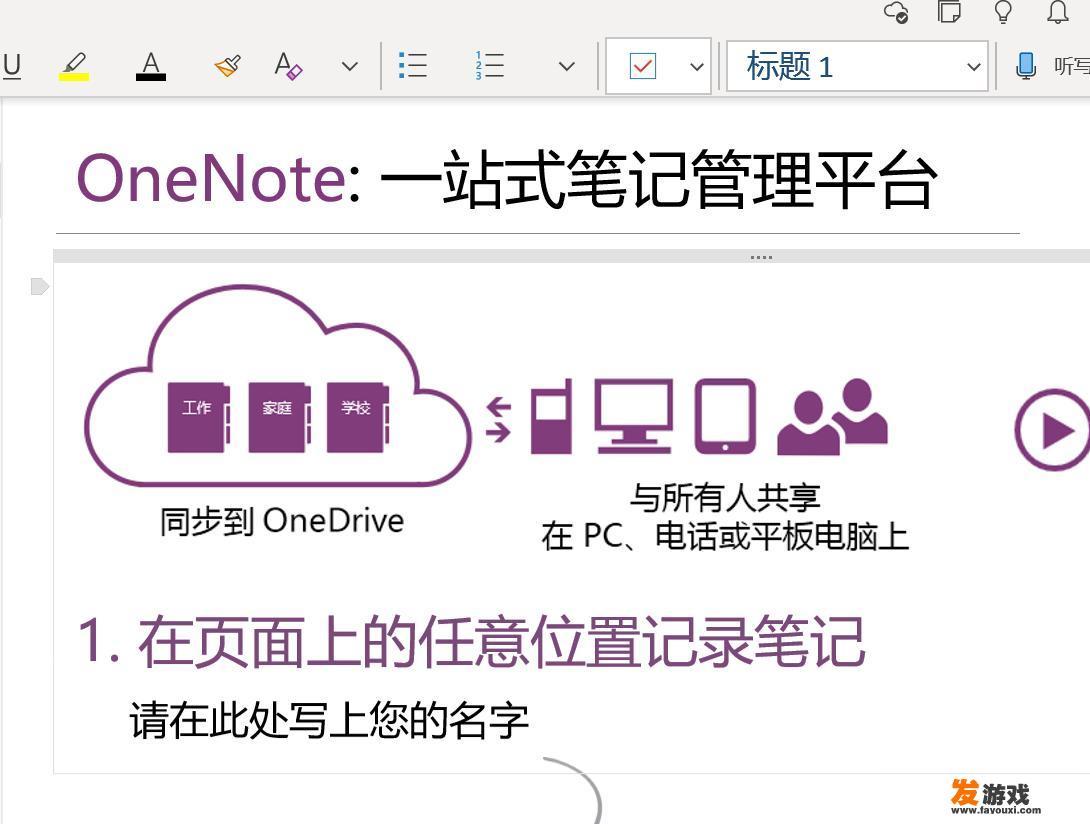
Task: Click the heading 在页面上的任意位置记录笔记
Action: pos(502,641)
